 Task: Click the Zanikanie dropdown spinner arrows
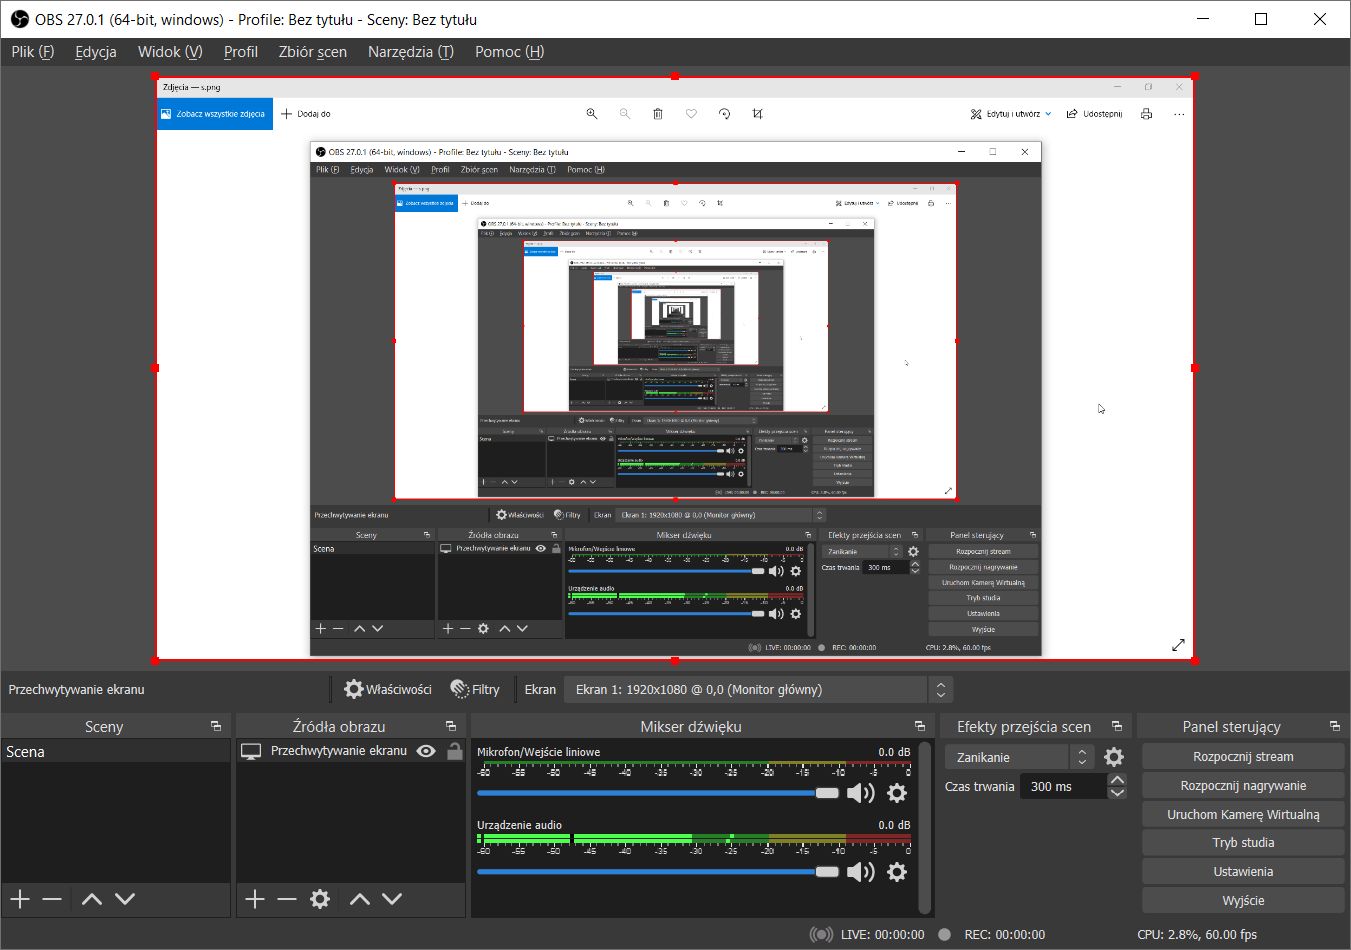pyautogui.click(x=1082, y=757)
